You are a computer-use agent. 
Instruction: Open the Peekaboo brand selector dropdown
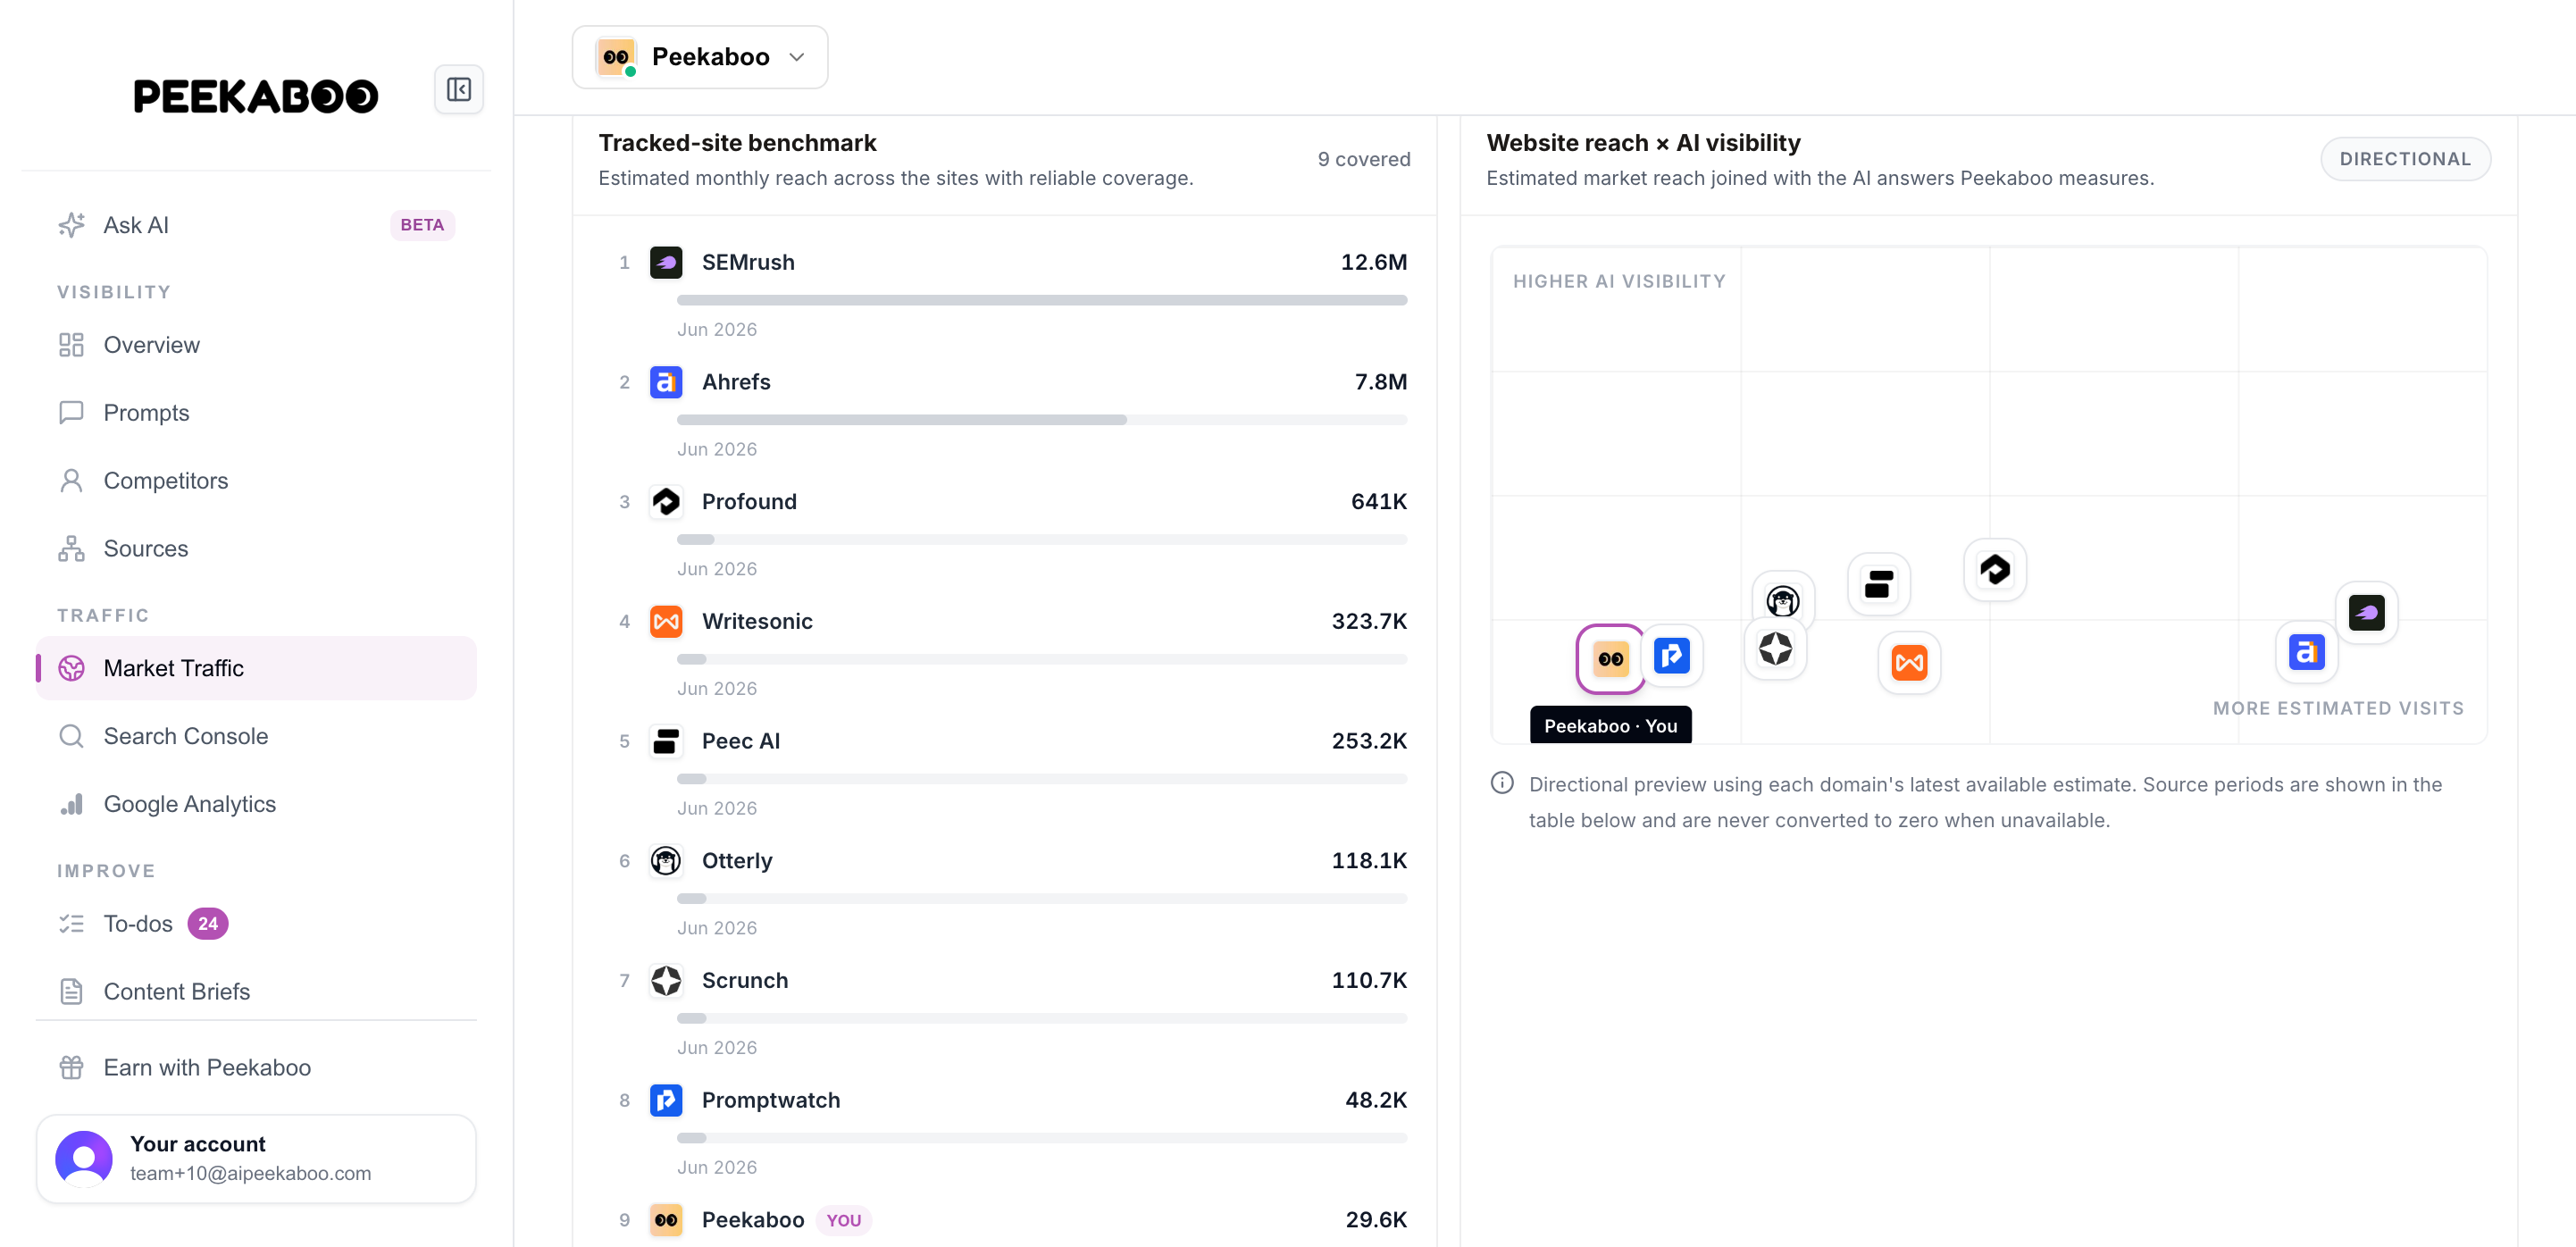(700, 57)
